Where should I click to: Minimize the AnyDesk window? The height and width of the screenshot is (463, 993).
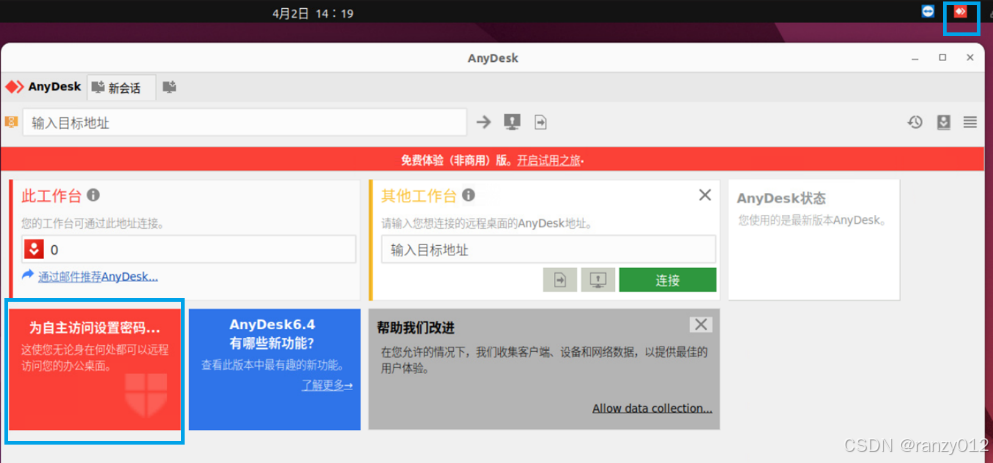(915, 58)
